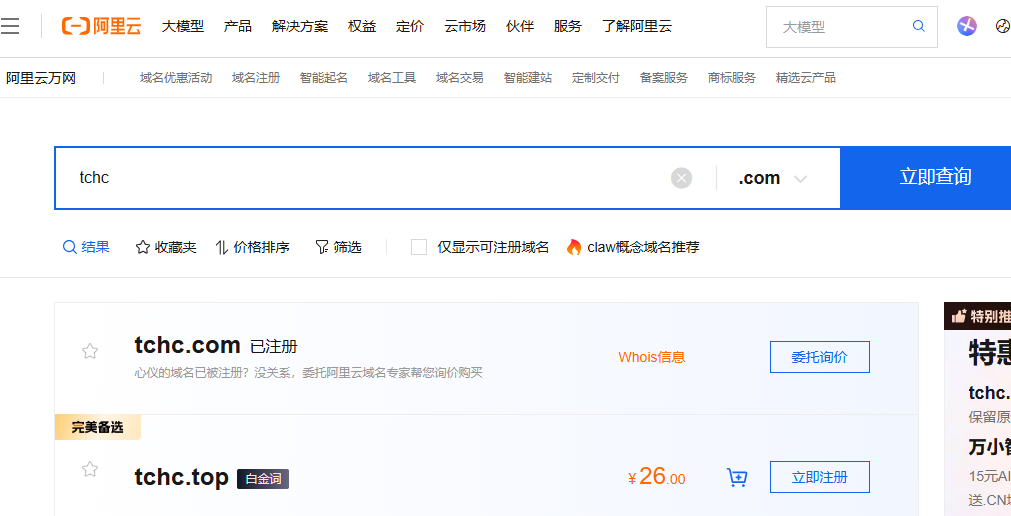Expand the .com domain suffix dropdown
Image resolution: width=1011 pixels, height=516 pixels.
(x=772, y=178)
